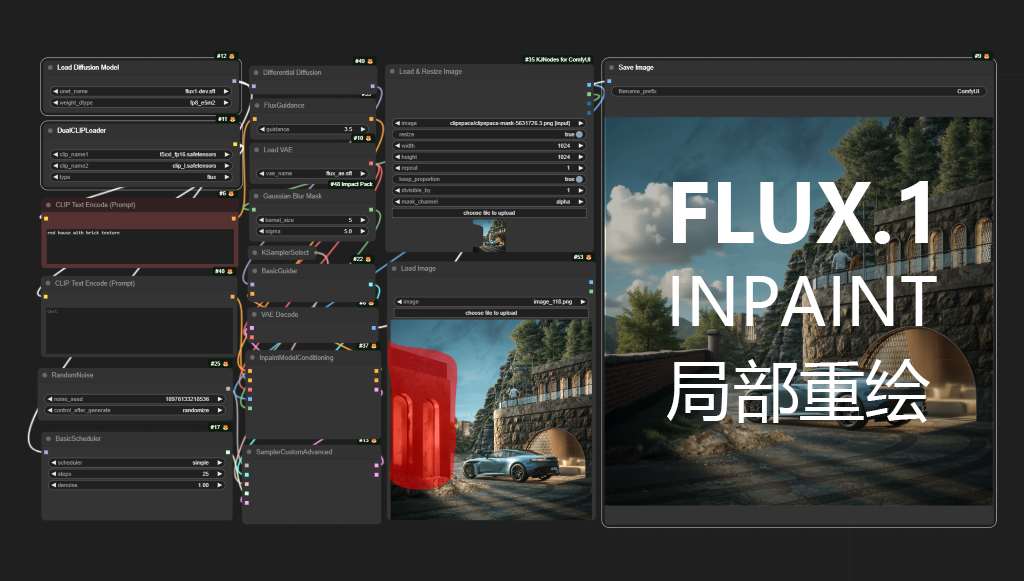1024x581 pixels.
Task: Collapse the VAE Decode node via its dot
Action: click(255, 315)
